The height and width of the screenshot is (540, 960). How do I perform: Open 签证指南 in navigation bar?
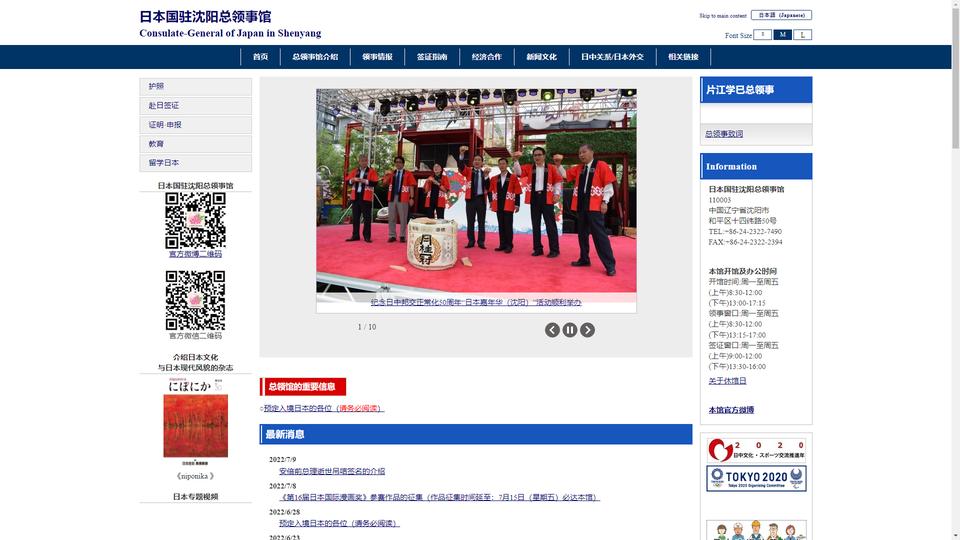point(432,57)
